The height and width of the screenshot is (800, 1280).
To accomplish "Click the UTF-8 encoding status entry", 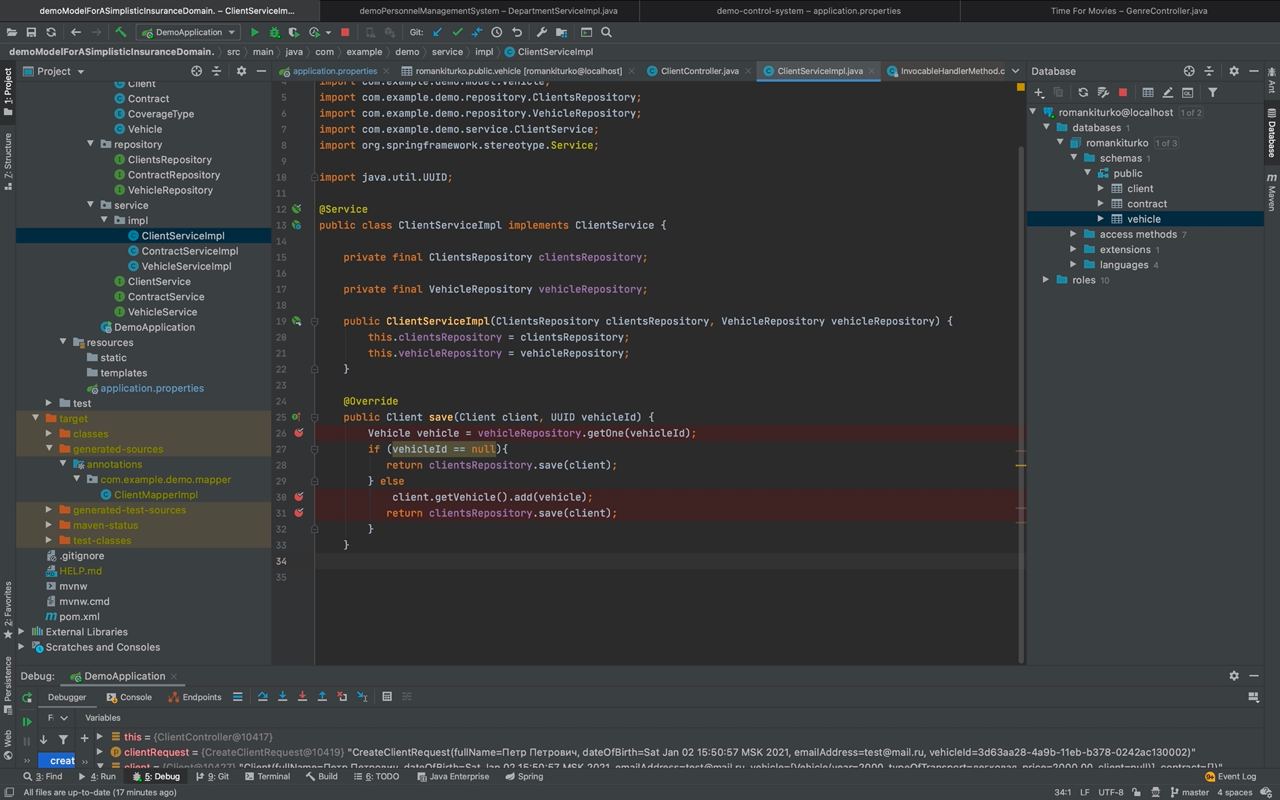I will (1111, 792).
